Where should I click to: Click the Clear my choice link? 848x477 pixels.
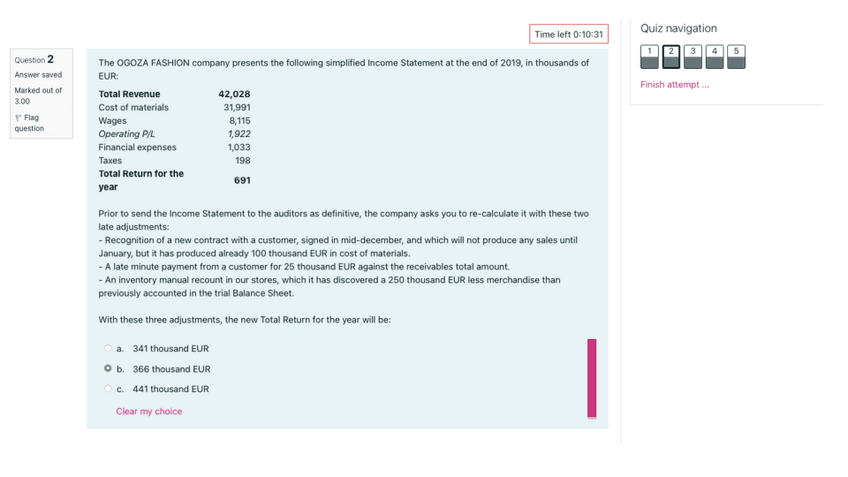click(x=149, y=411)
